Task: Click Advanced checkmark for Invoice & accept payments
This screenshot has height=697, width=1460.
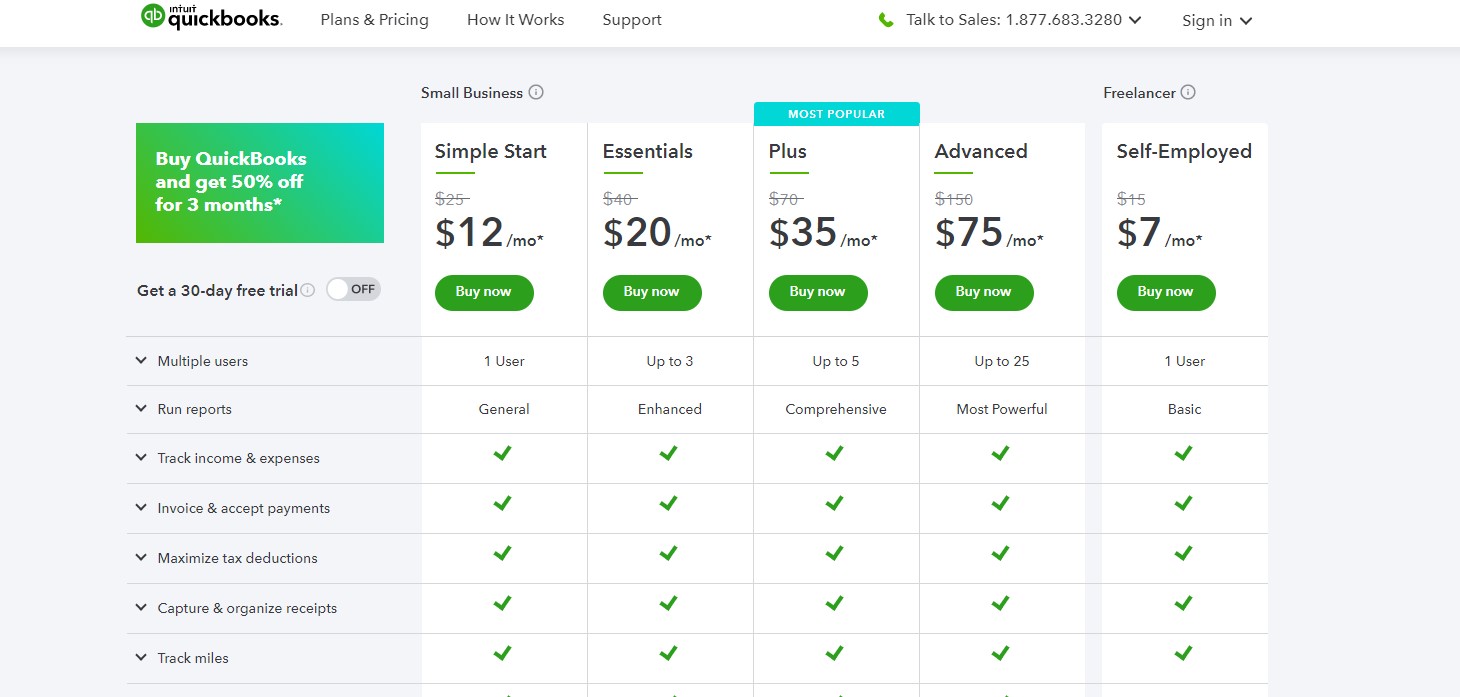Action: [1001, 503]
